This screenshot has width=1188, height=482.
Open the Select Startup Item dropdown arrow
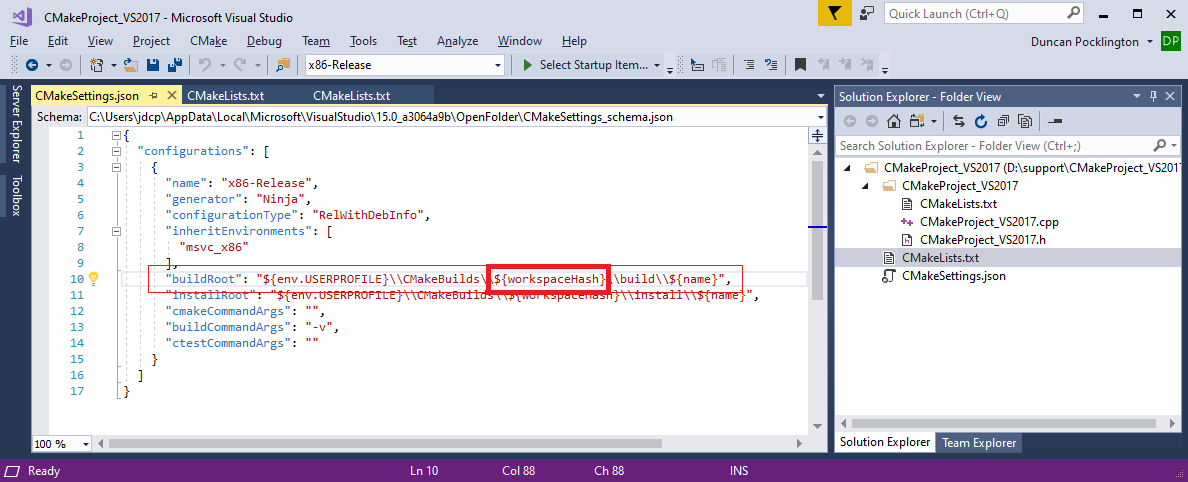(656, 65)
